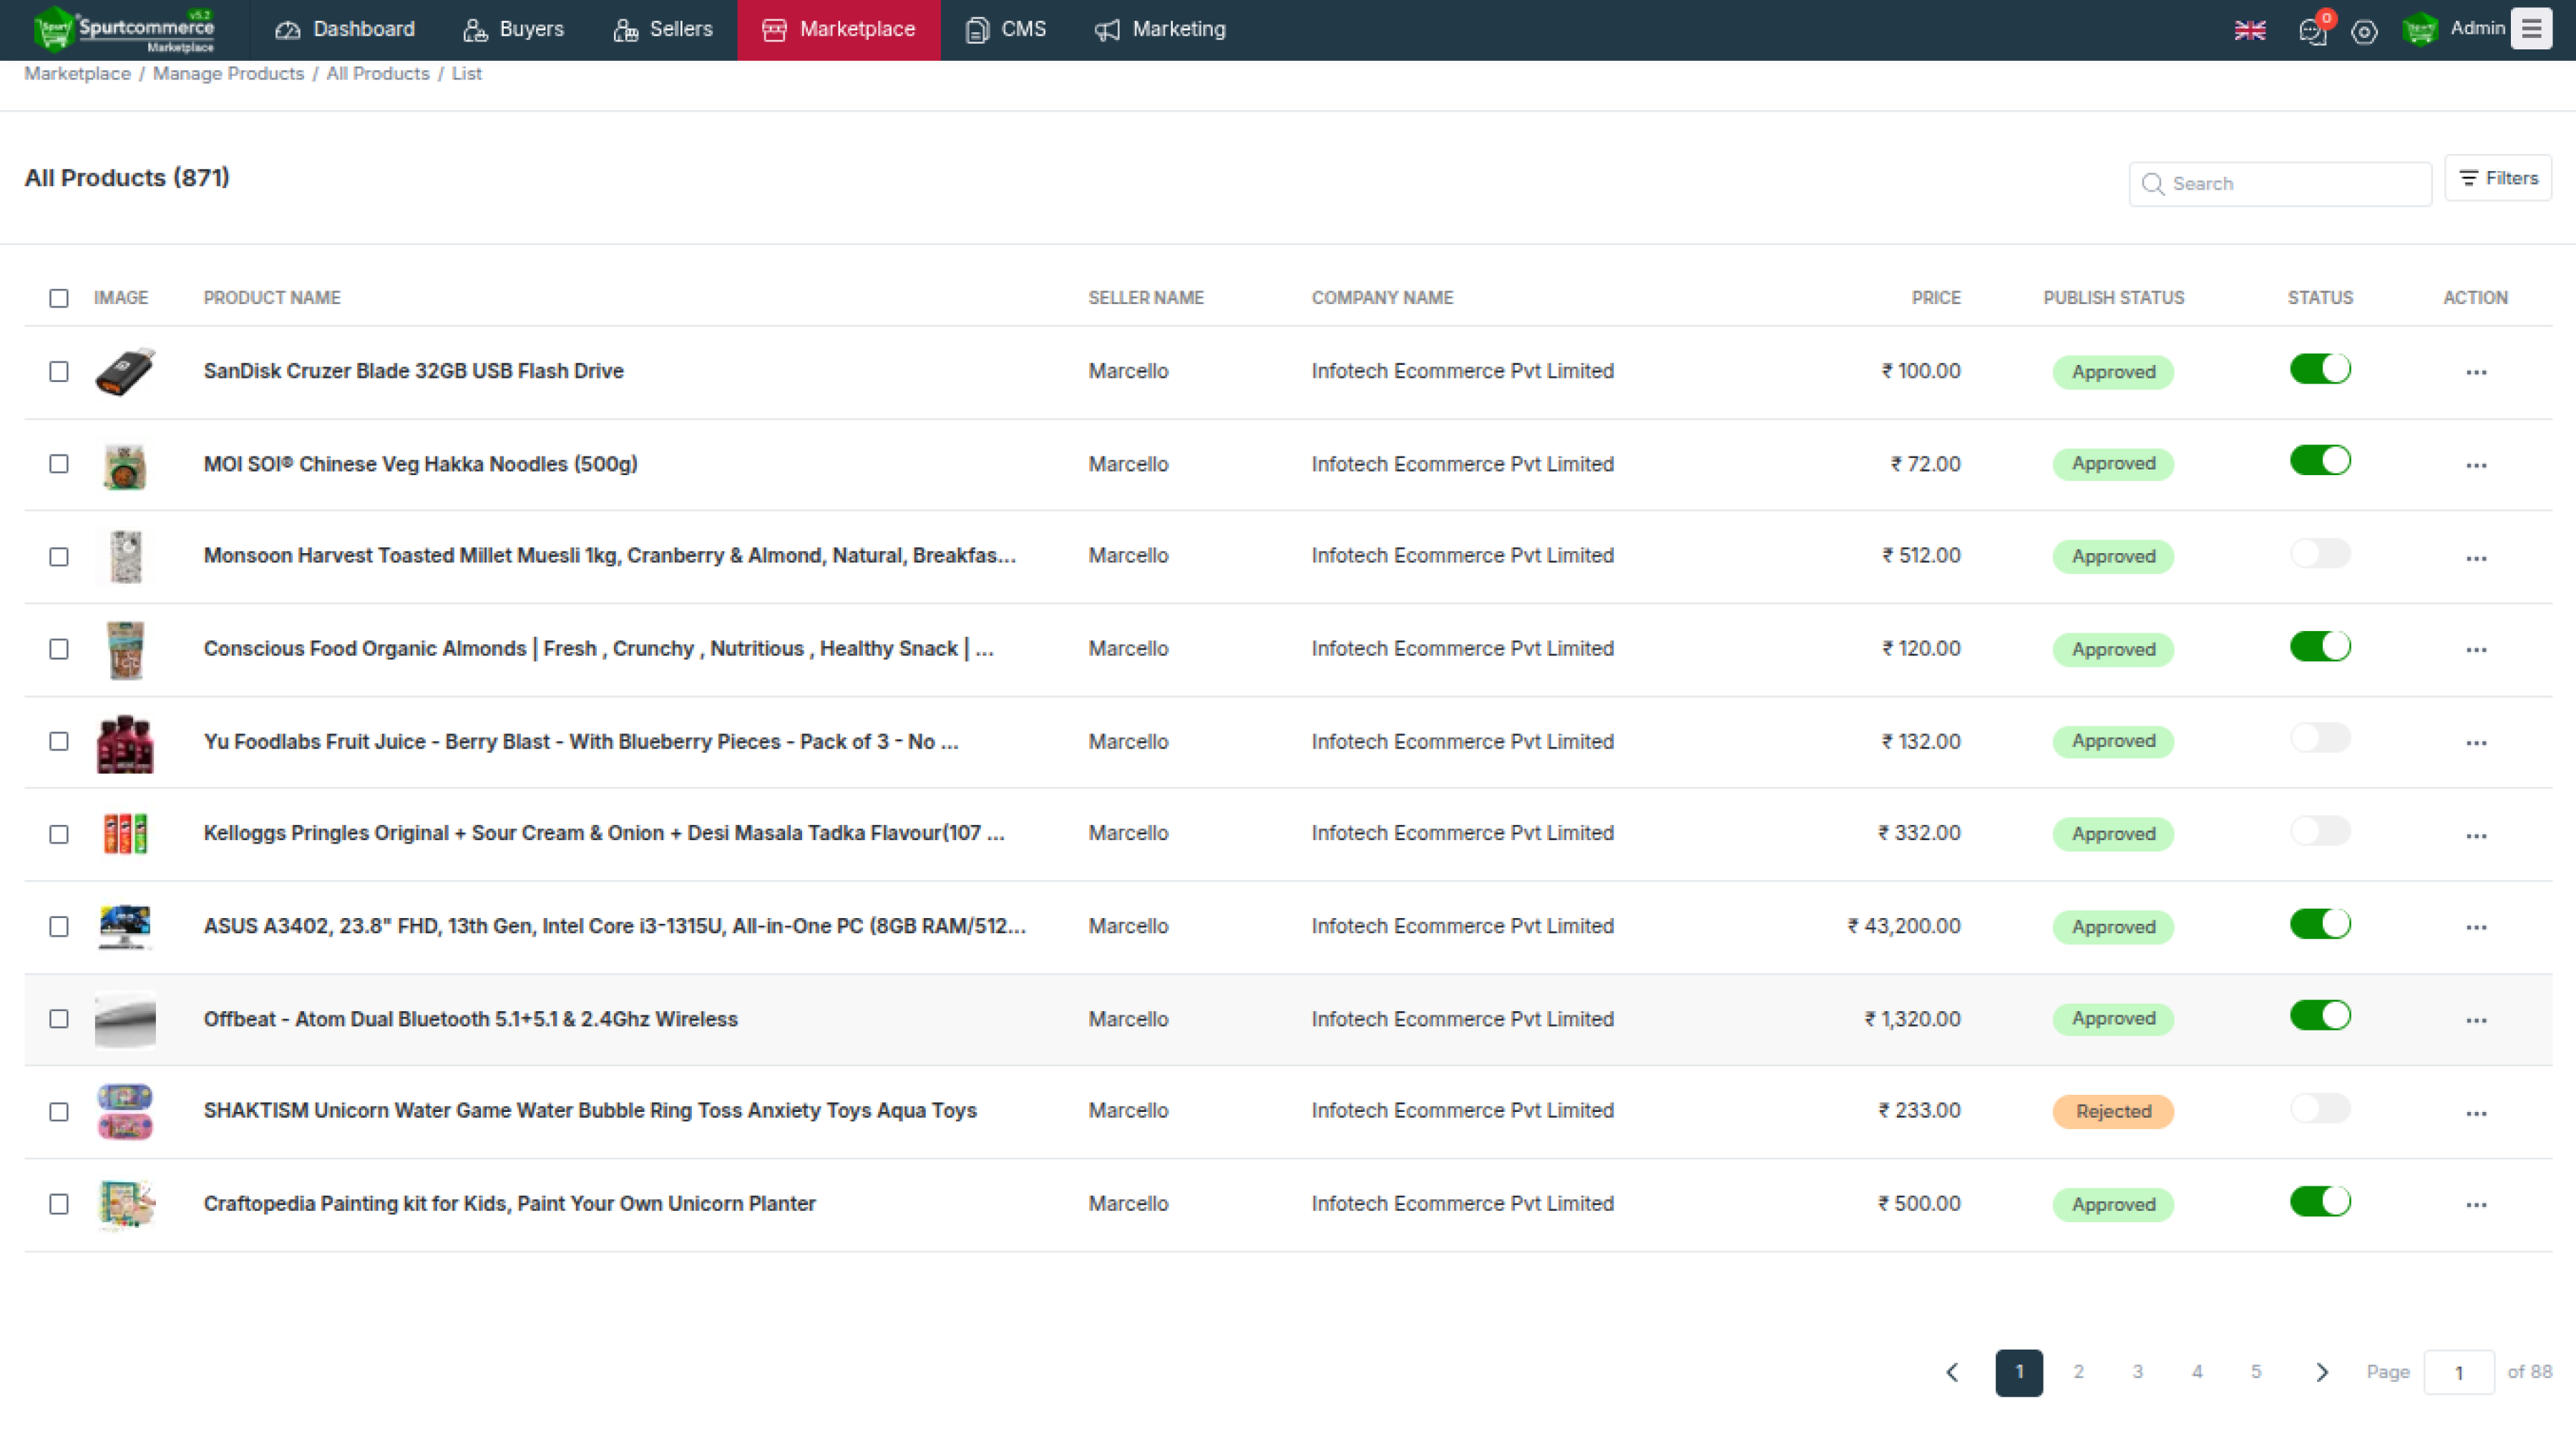This screenshot has width=2576, height=1449.
Task: Enable status toggle for Monsoon Harvest Muesli
Action: [x=2320, y=553]
